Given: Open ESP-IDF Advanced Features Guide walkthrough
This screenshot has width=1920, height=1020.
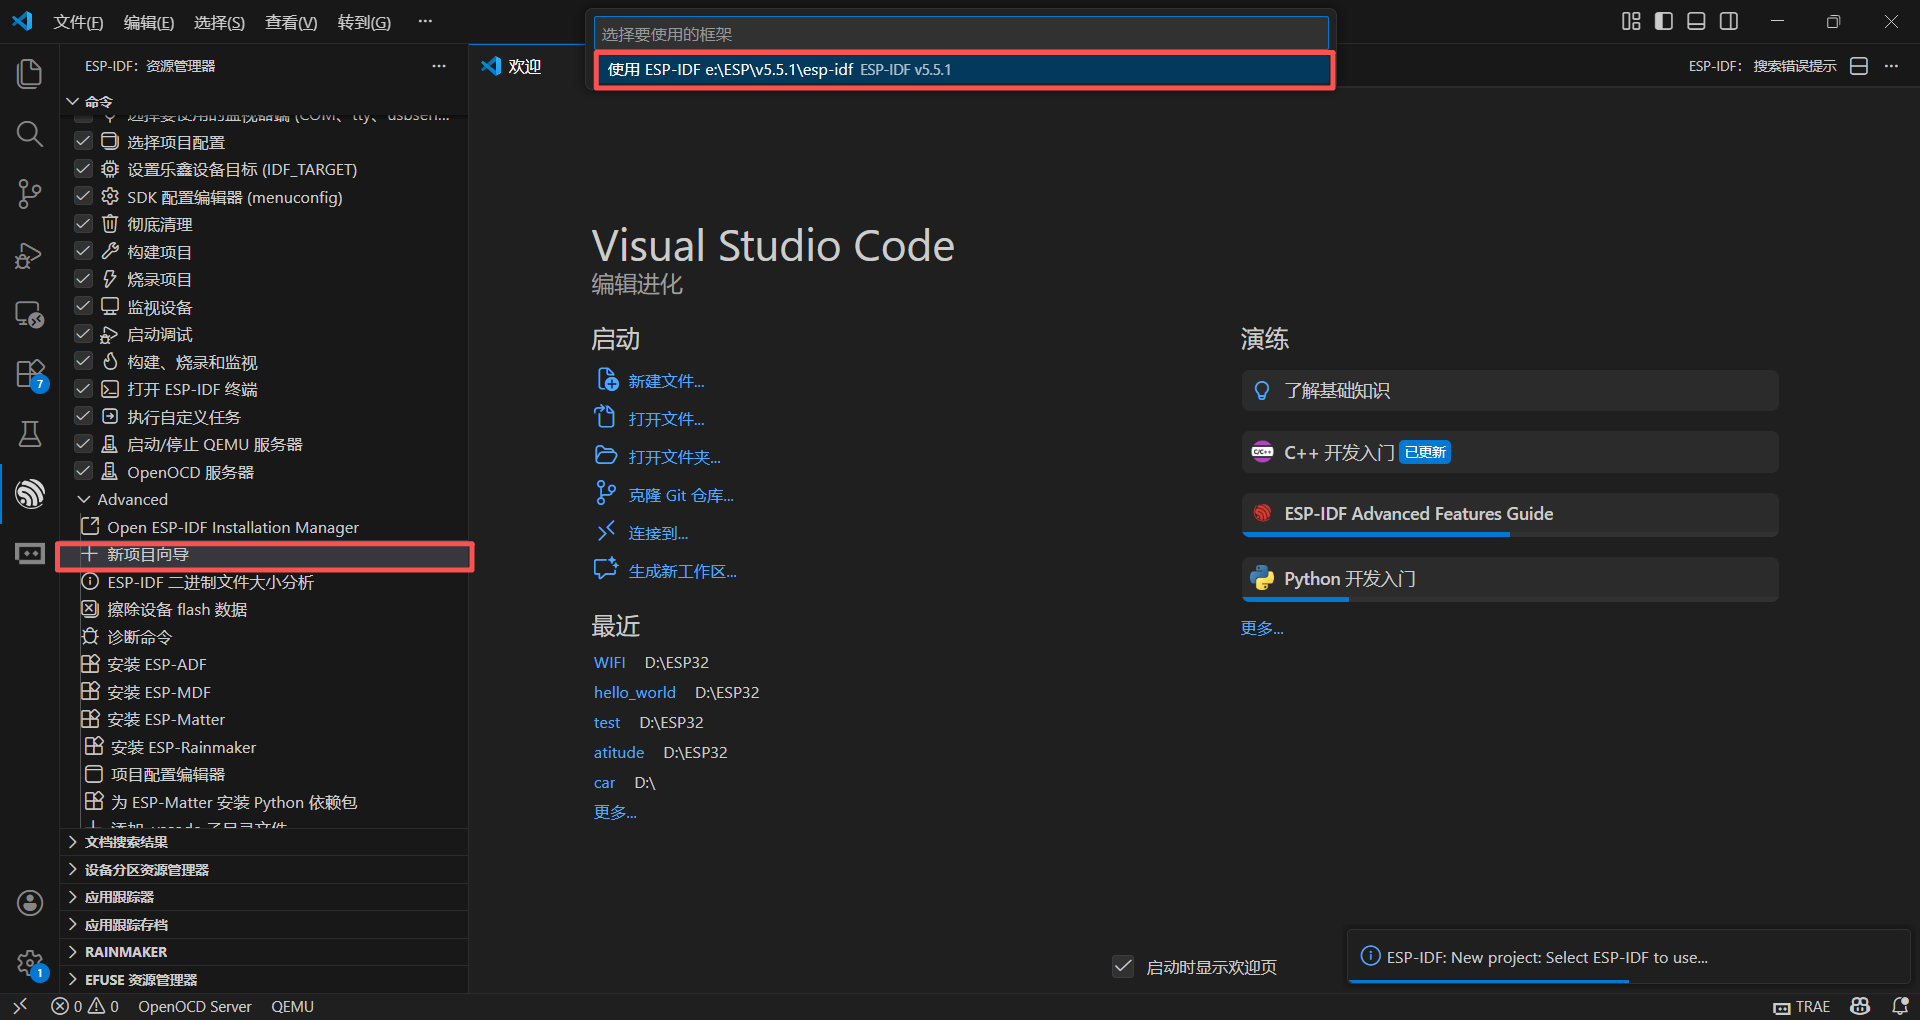Looking at the screenshot, I should [1510, 514].
